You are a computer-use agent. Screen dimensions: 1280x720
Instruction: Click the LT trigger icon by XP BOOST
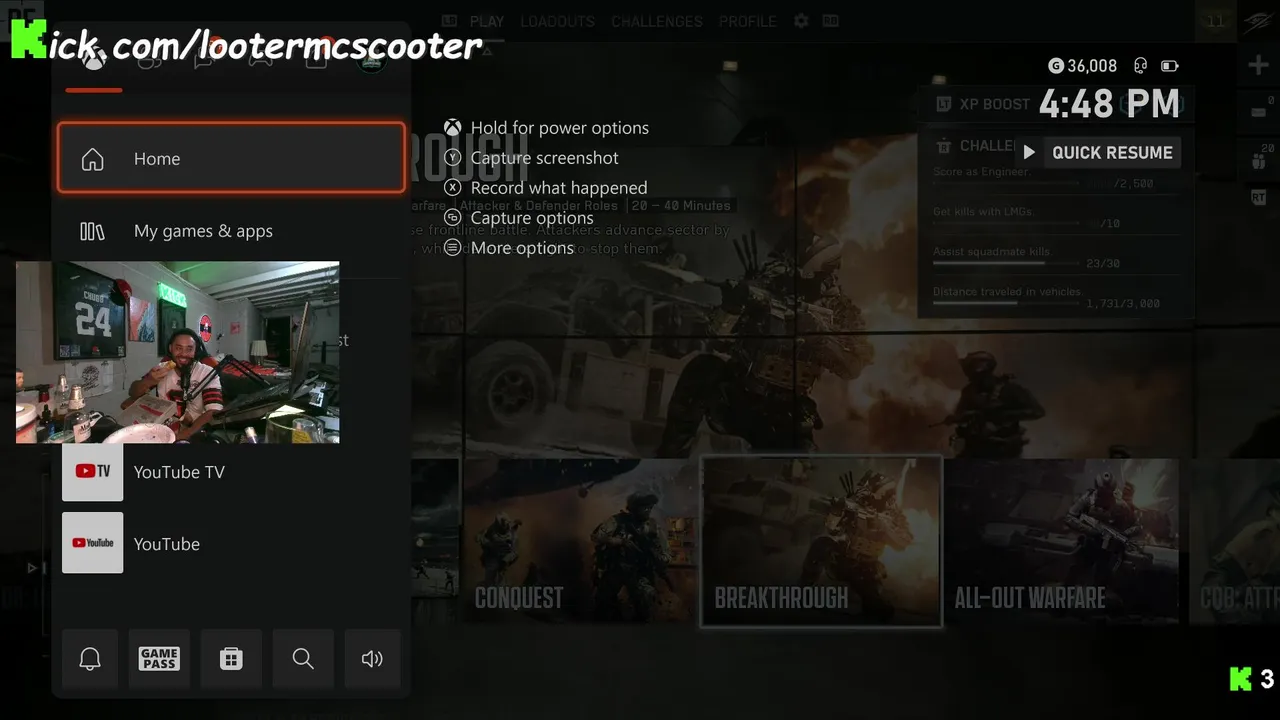coord(943,104)
